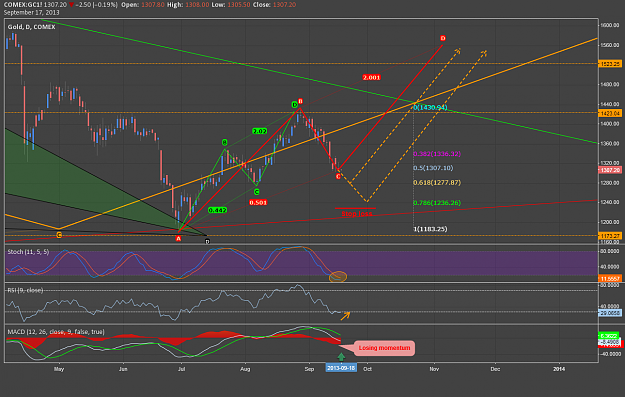Click the red 2.001 ratio label
The width and height of the screenshot is (625, 397).
(371, 77)
